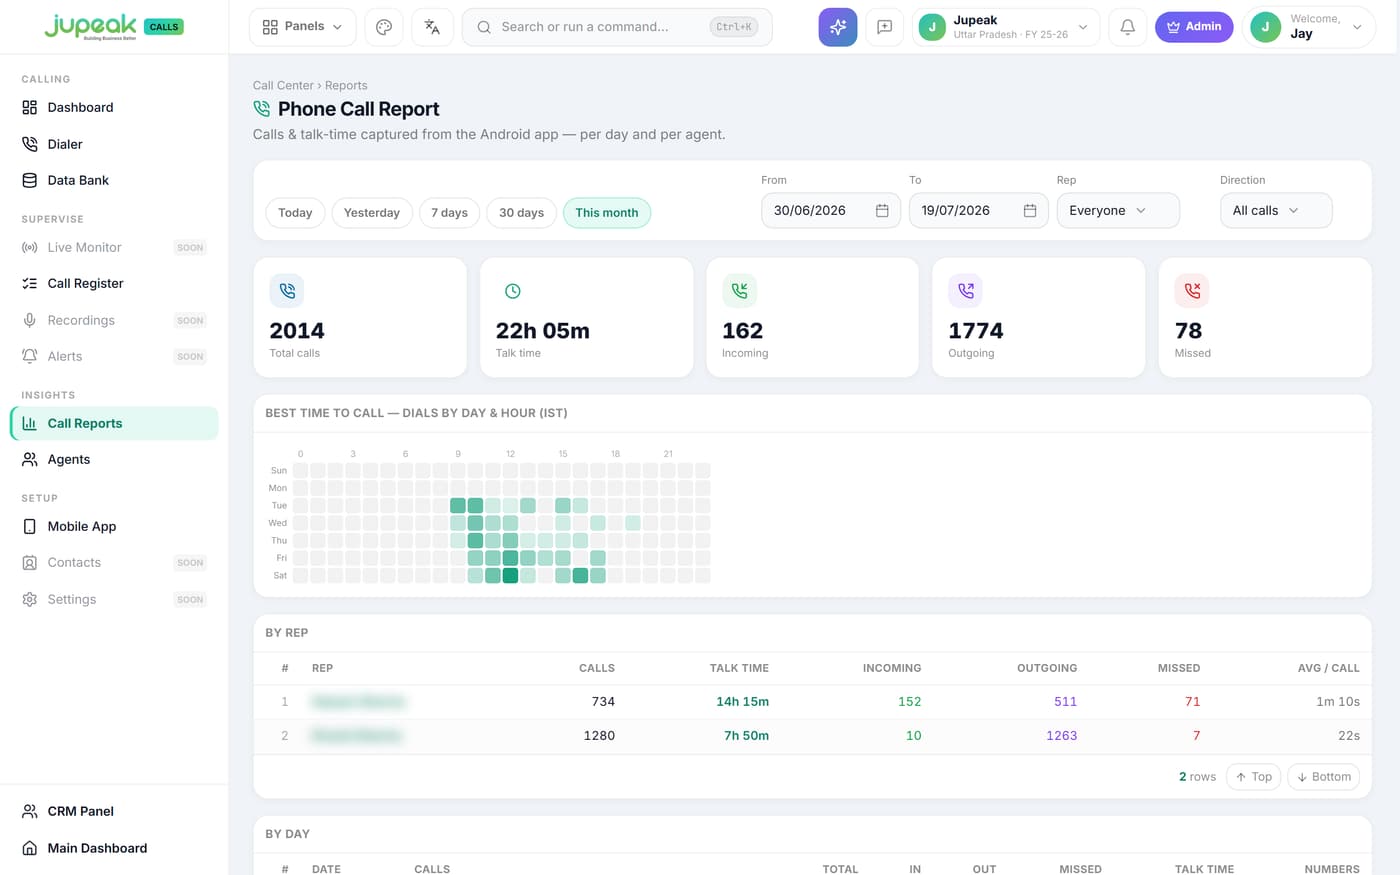Click the Talk time clock icon
This screenshot has width=1400, height=875.
[x=513, y=291]
